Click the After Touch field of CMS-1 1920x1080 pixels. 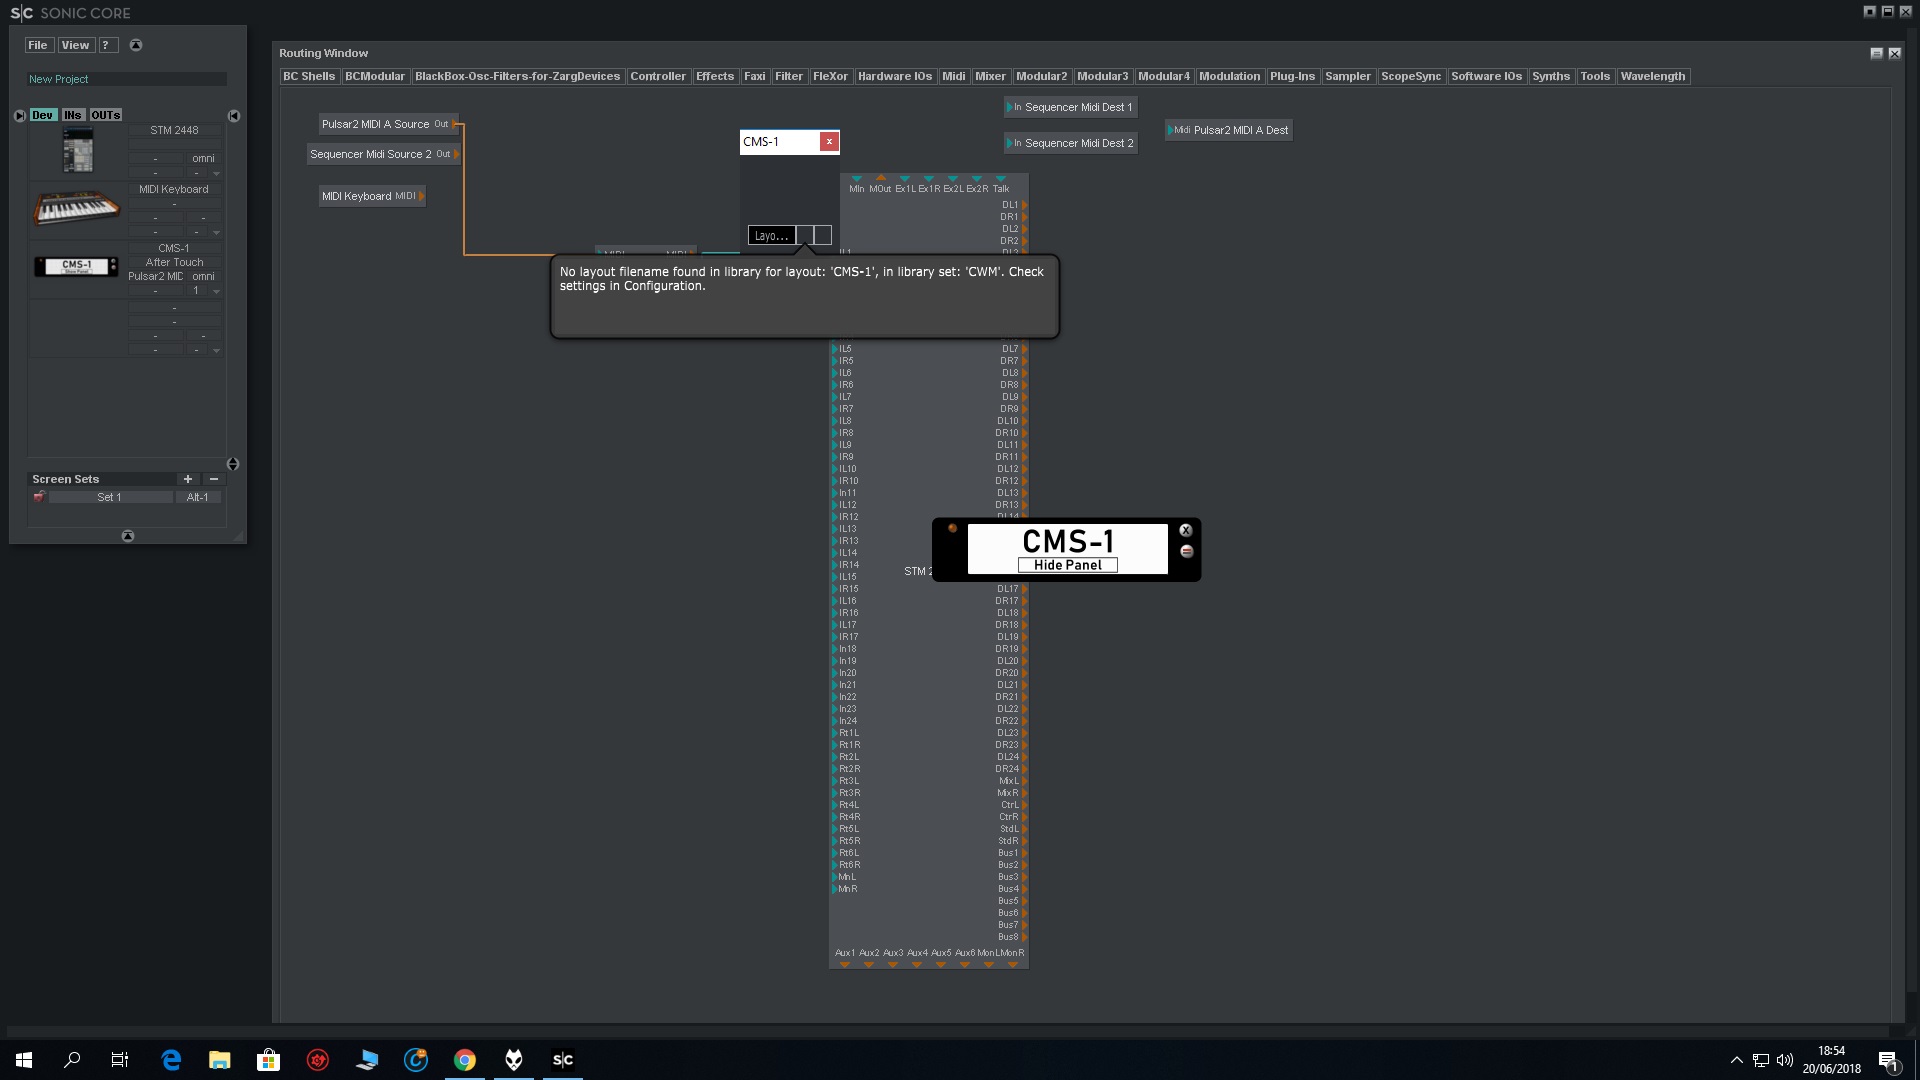174,262
